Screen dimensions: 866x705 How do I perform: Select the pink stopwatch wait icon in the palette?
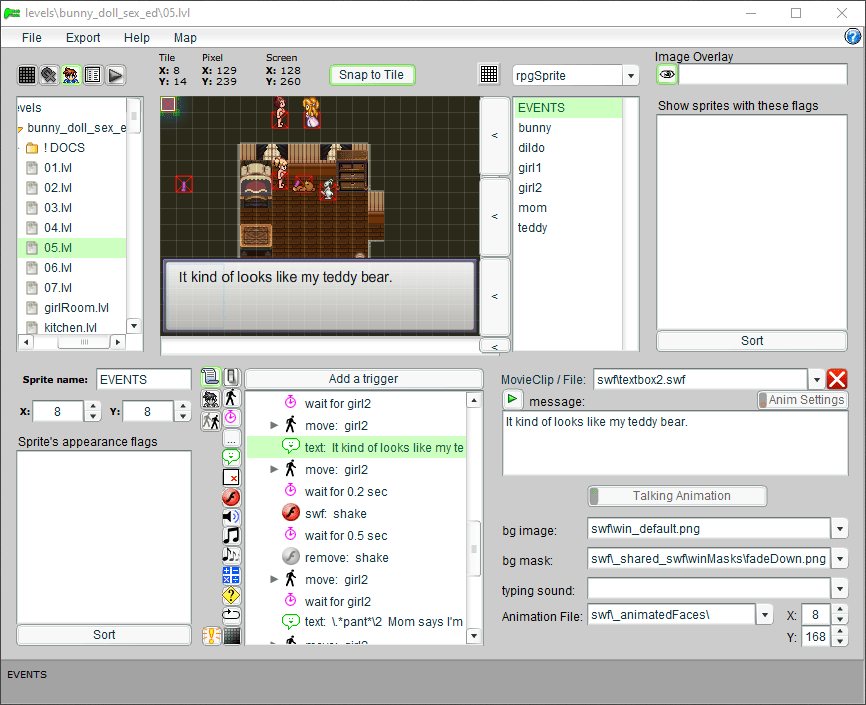click(x=231, y=417)
